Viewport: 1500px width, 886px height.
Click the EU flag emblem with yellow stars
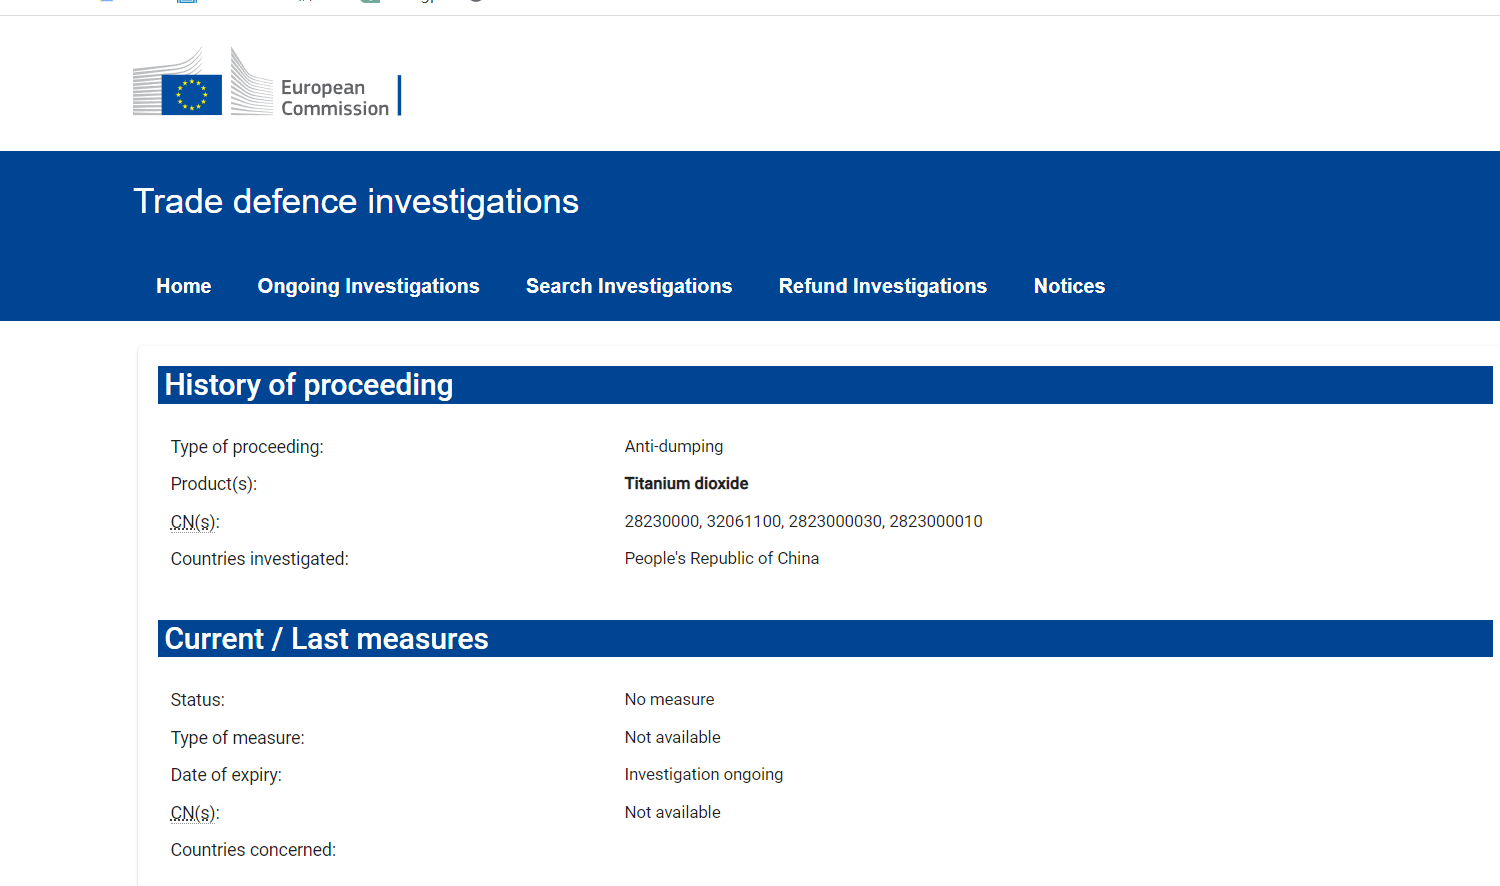[x=191, y=95]
